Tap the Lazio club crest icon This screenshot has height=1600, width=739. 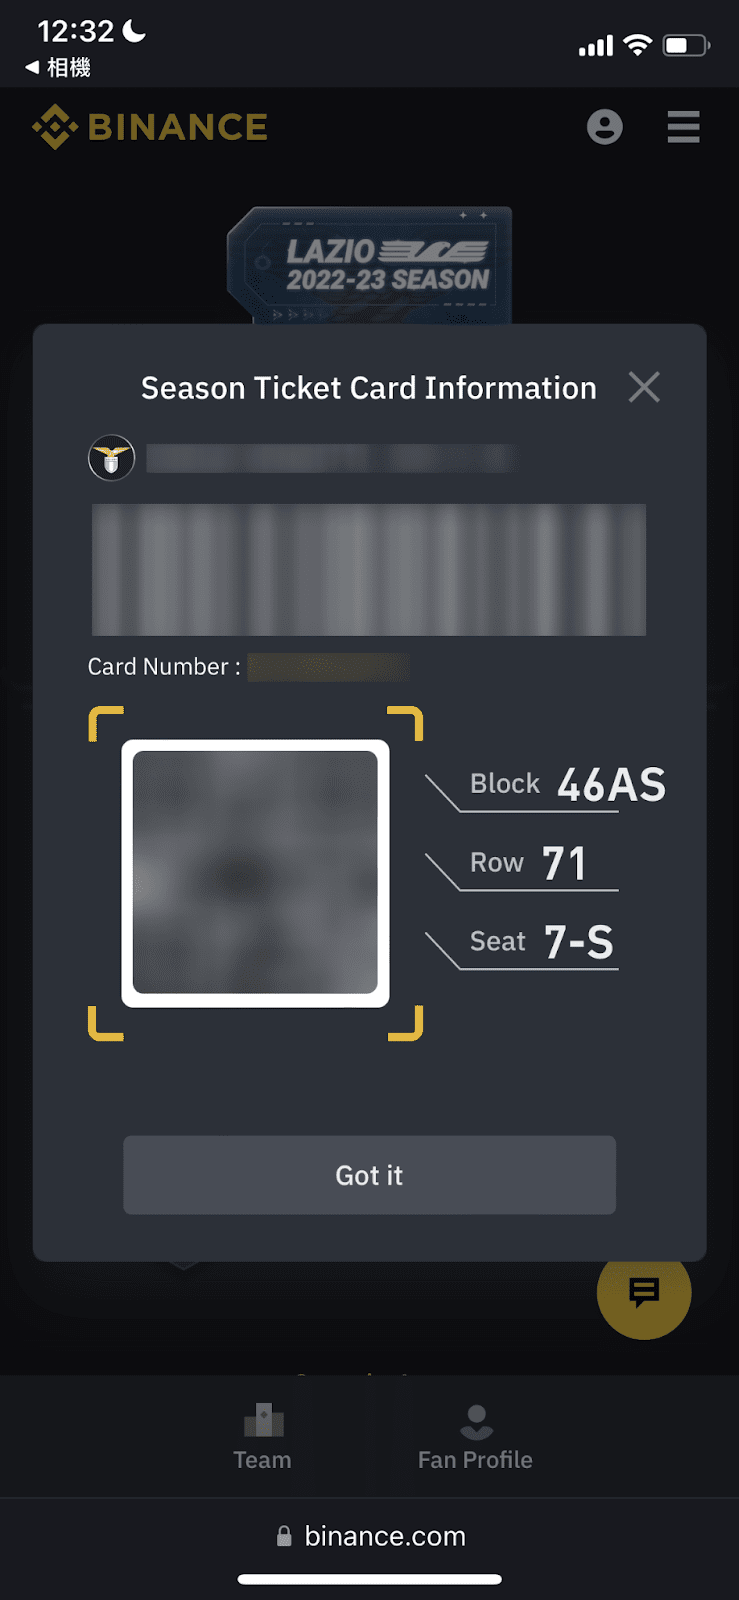tap(111, 459)
